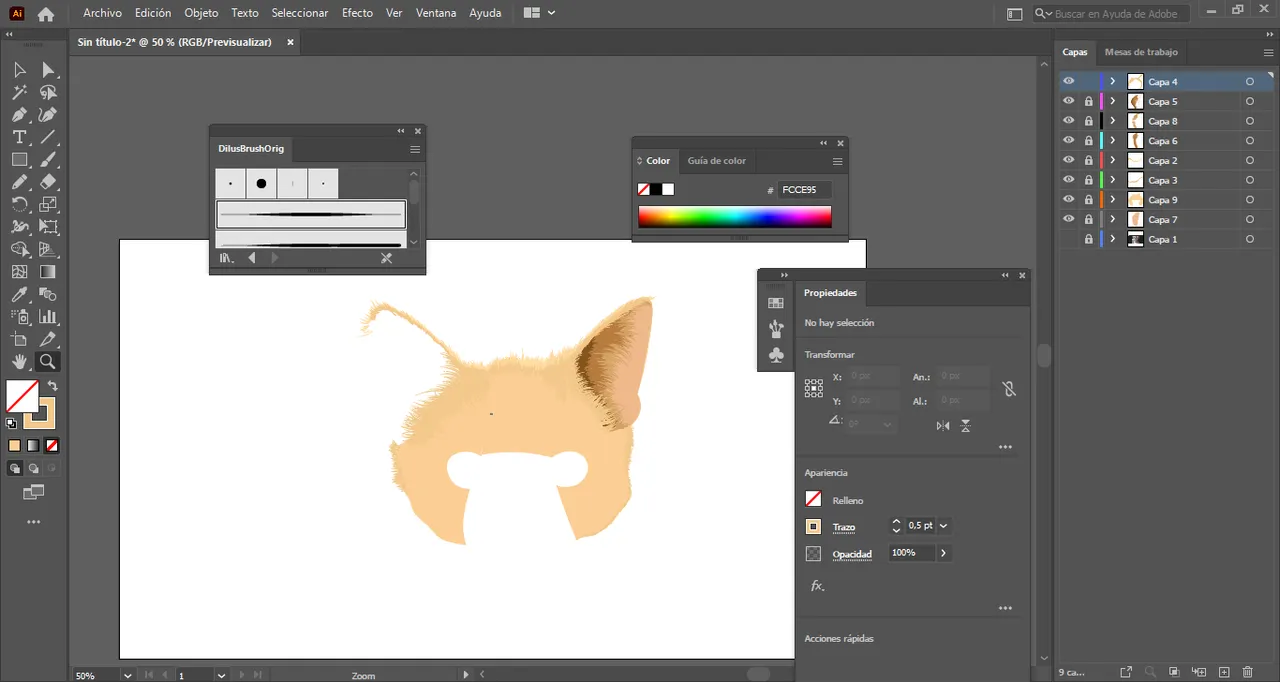Hide layer Capa 2
Viewport: 1280px width, 682px height.
point(1069,161)
